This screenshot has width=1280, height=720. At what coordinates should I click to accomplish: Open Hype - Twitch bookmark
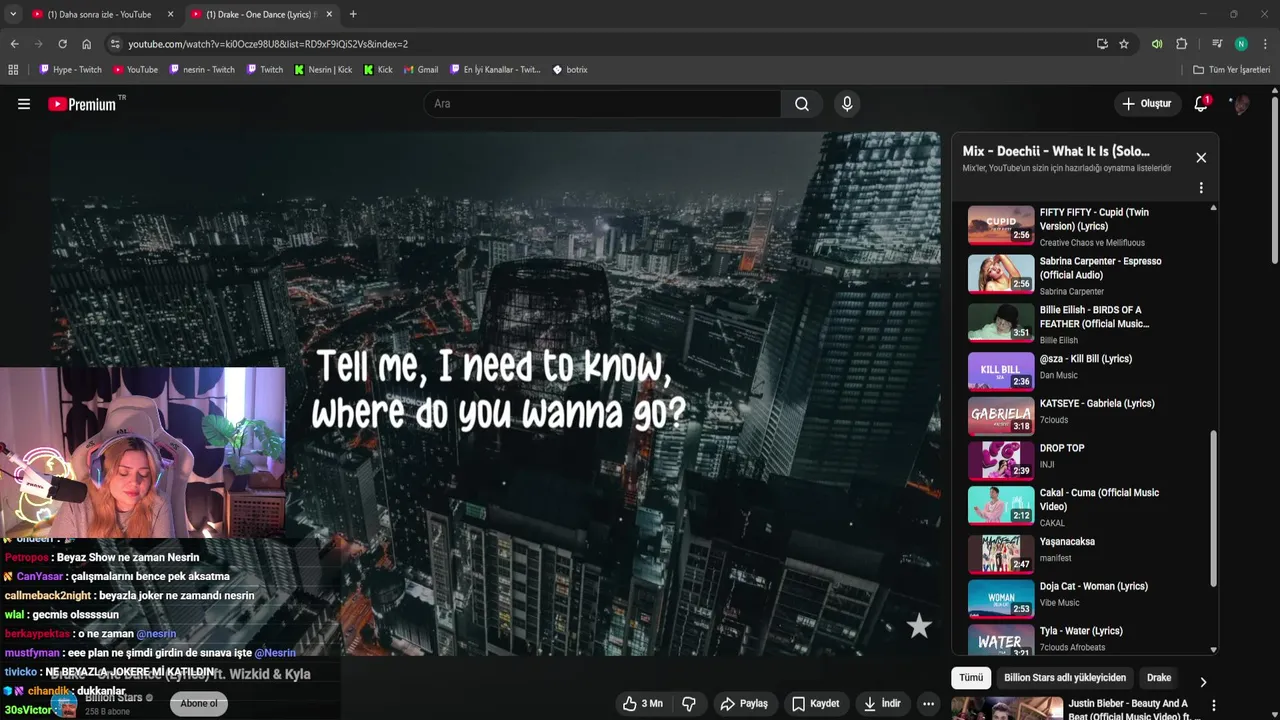[x=70, y=70]
